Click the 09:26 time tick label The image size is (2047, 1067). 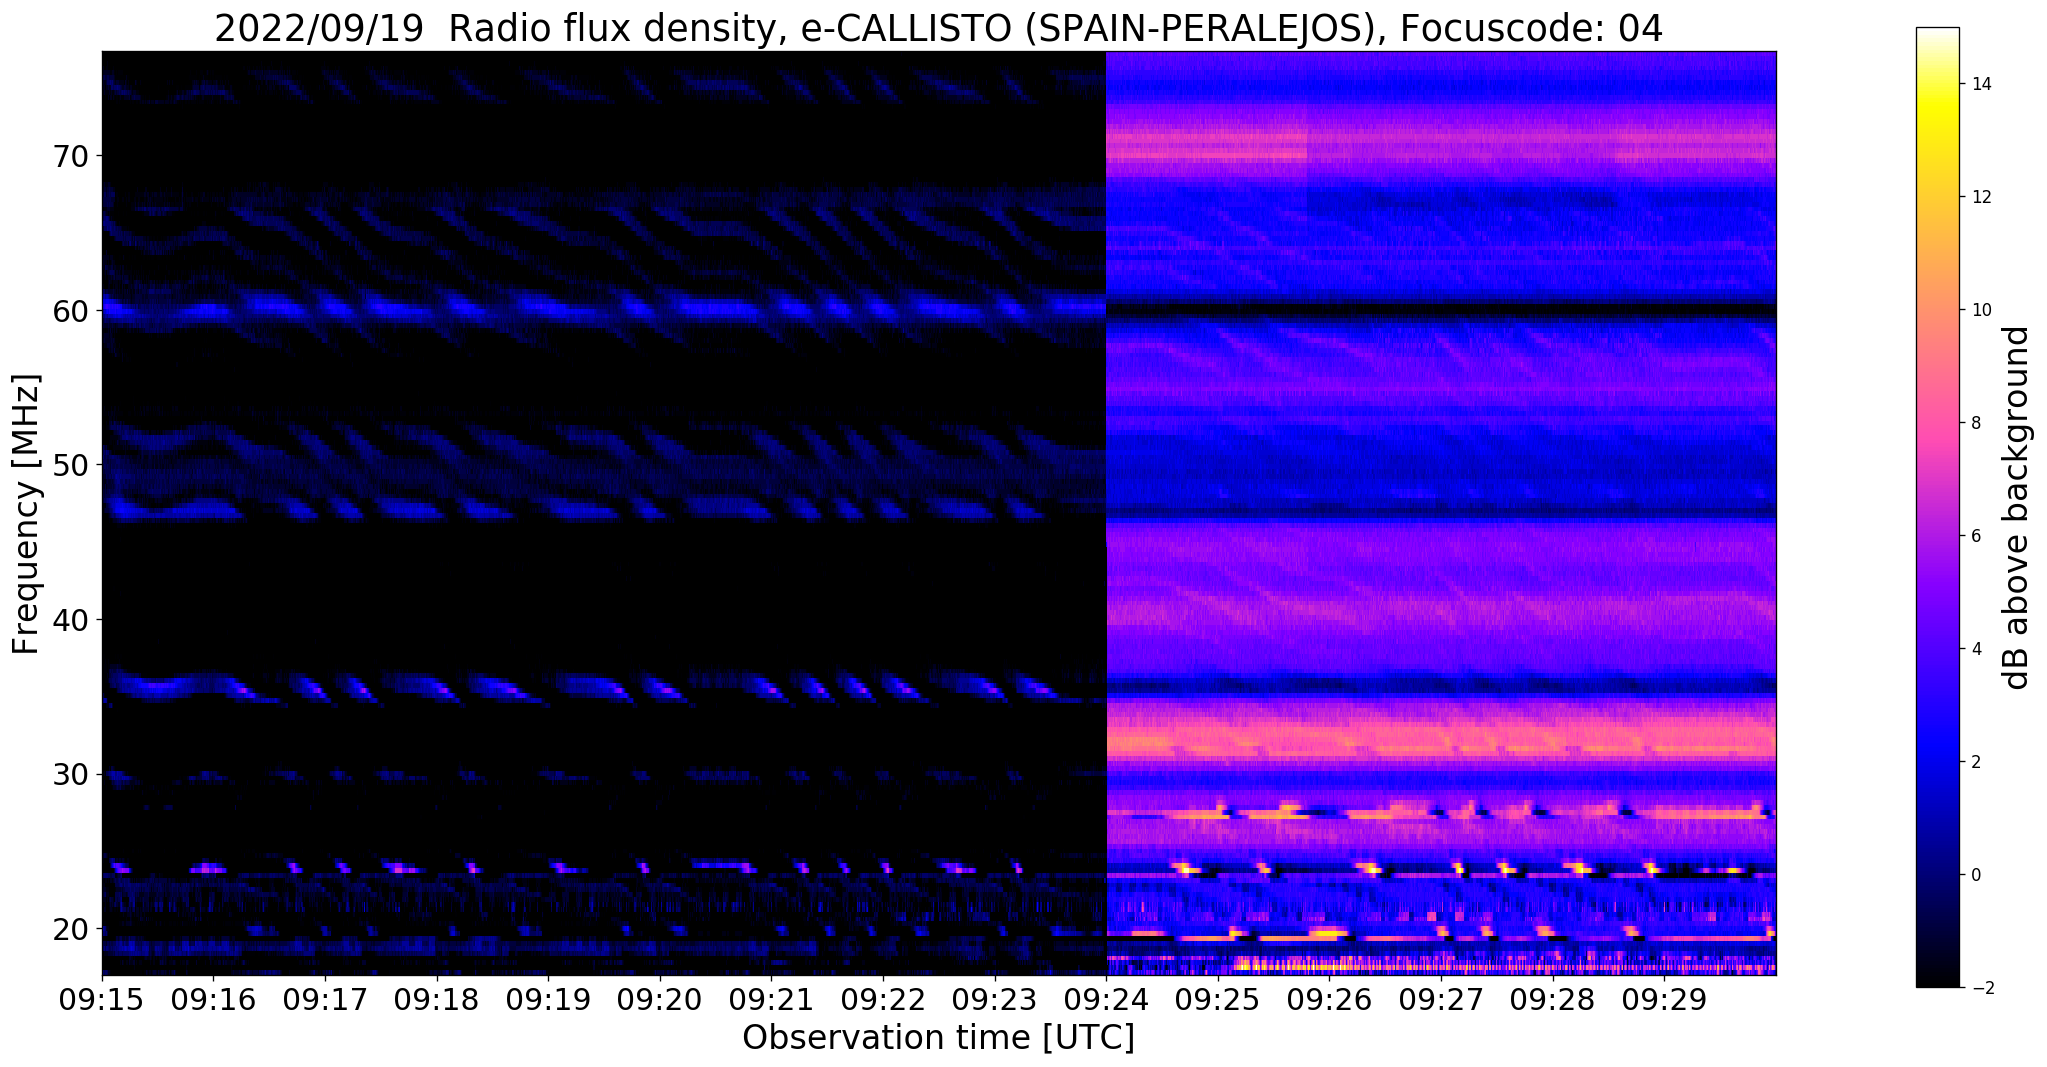[1329, 1000]
